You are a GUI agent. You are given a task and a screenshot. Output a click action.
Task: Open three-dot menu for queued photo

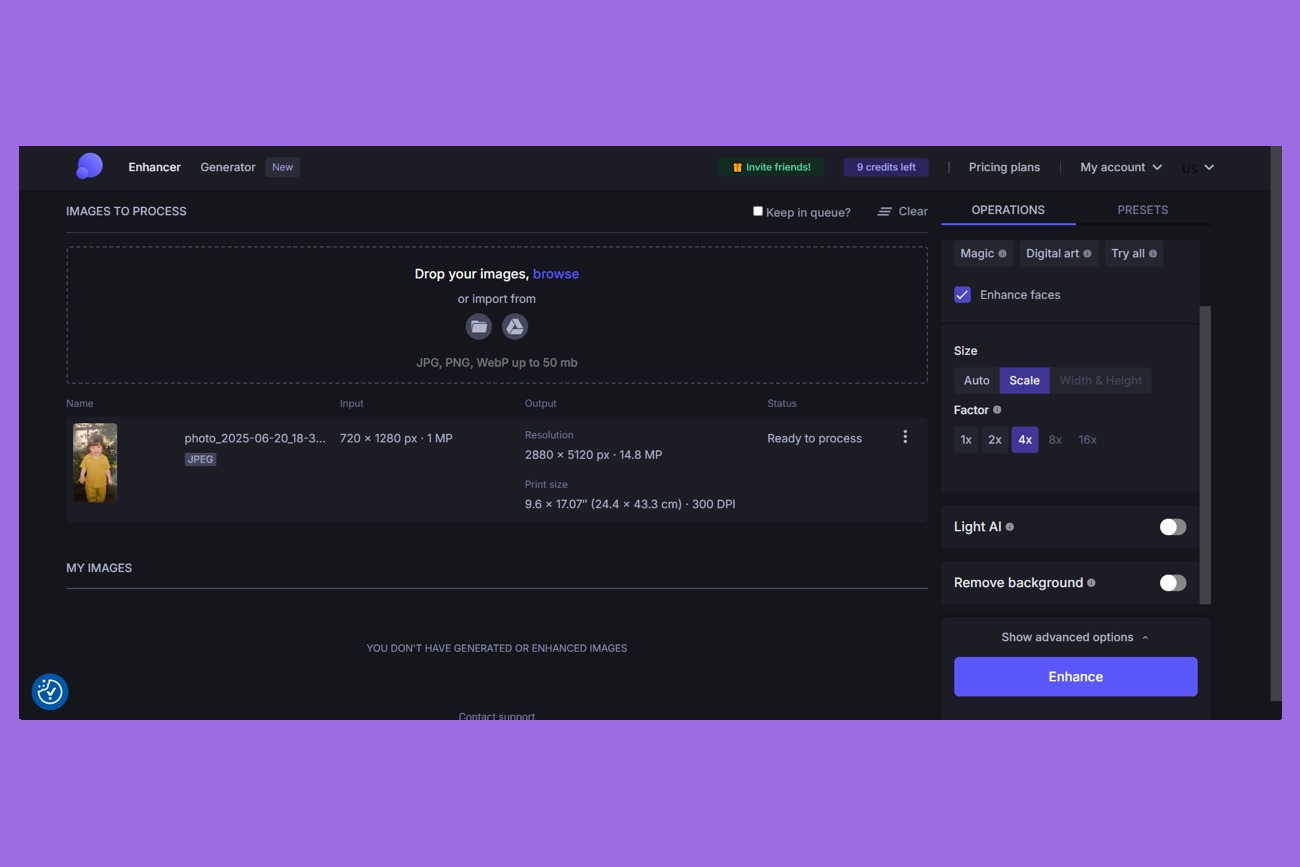[x=905, y=437]
